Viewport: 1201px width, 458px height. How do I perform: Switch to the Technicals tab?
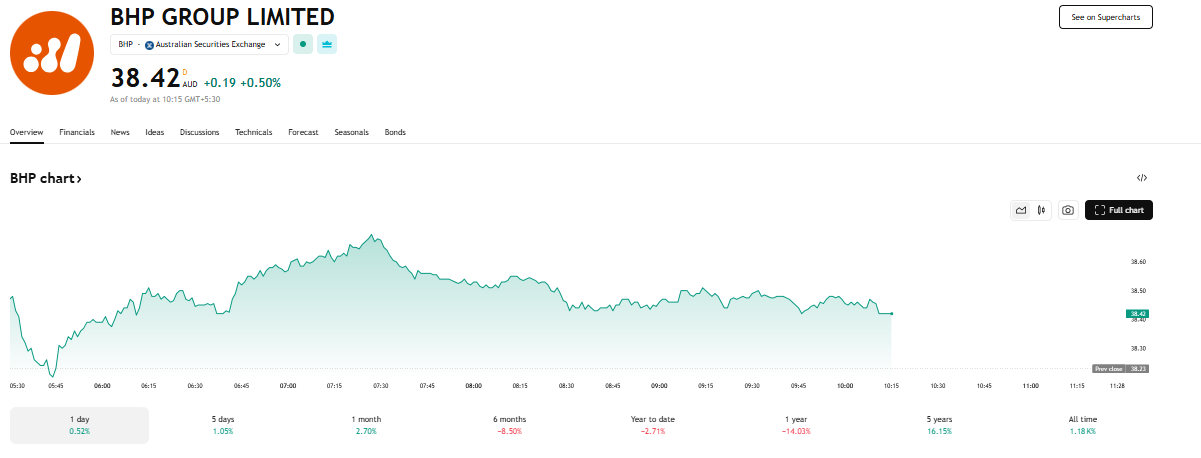click(253, 132)
